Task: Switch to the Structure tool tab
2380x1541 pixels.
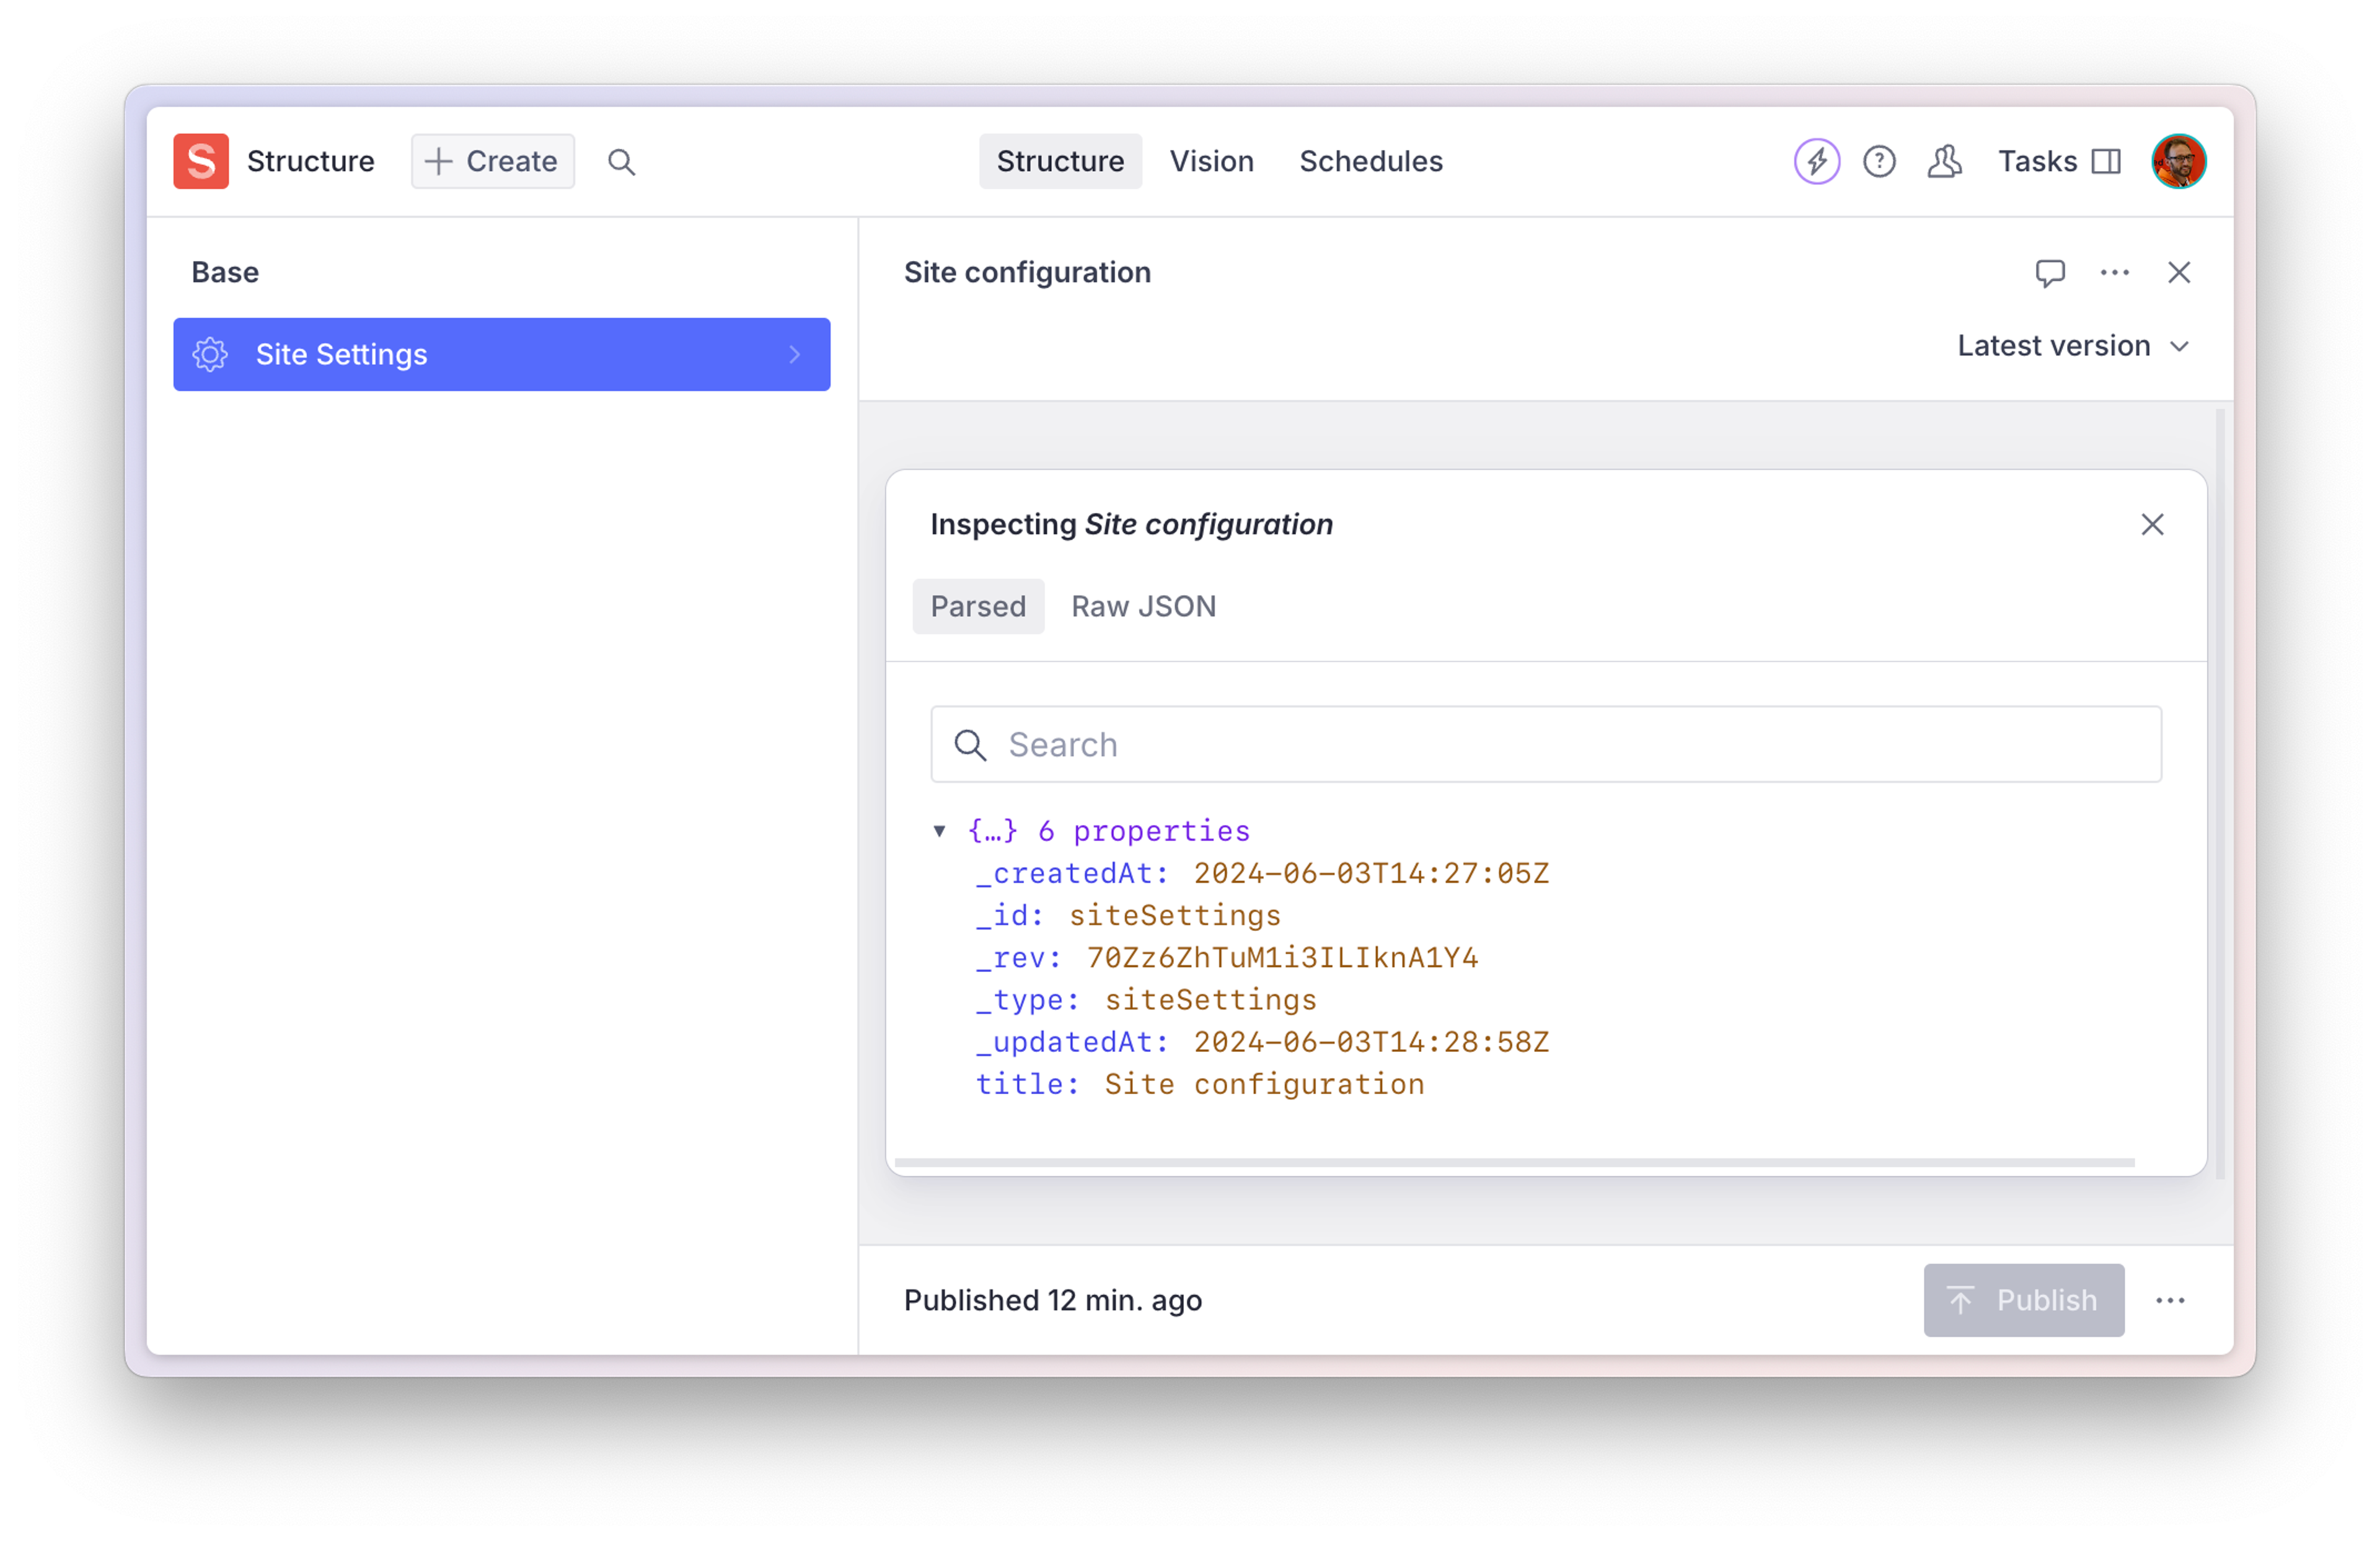Action: tap(1060, 161)
